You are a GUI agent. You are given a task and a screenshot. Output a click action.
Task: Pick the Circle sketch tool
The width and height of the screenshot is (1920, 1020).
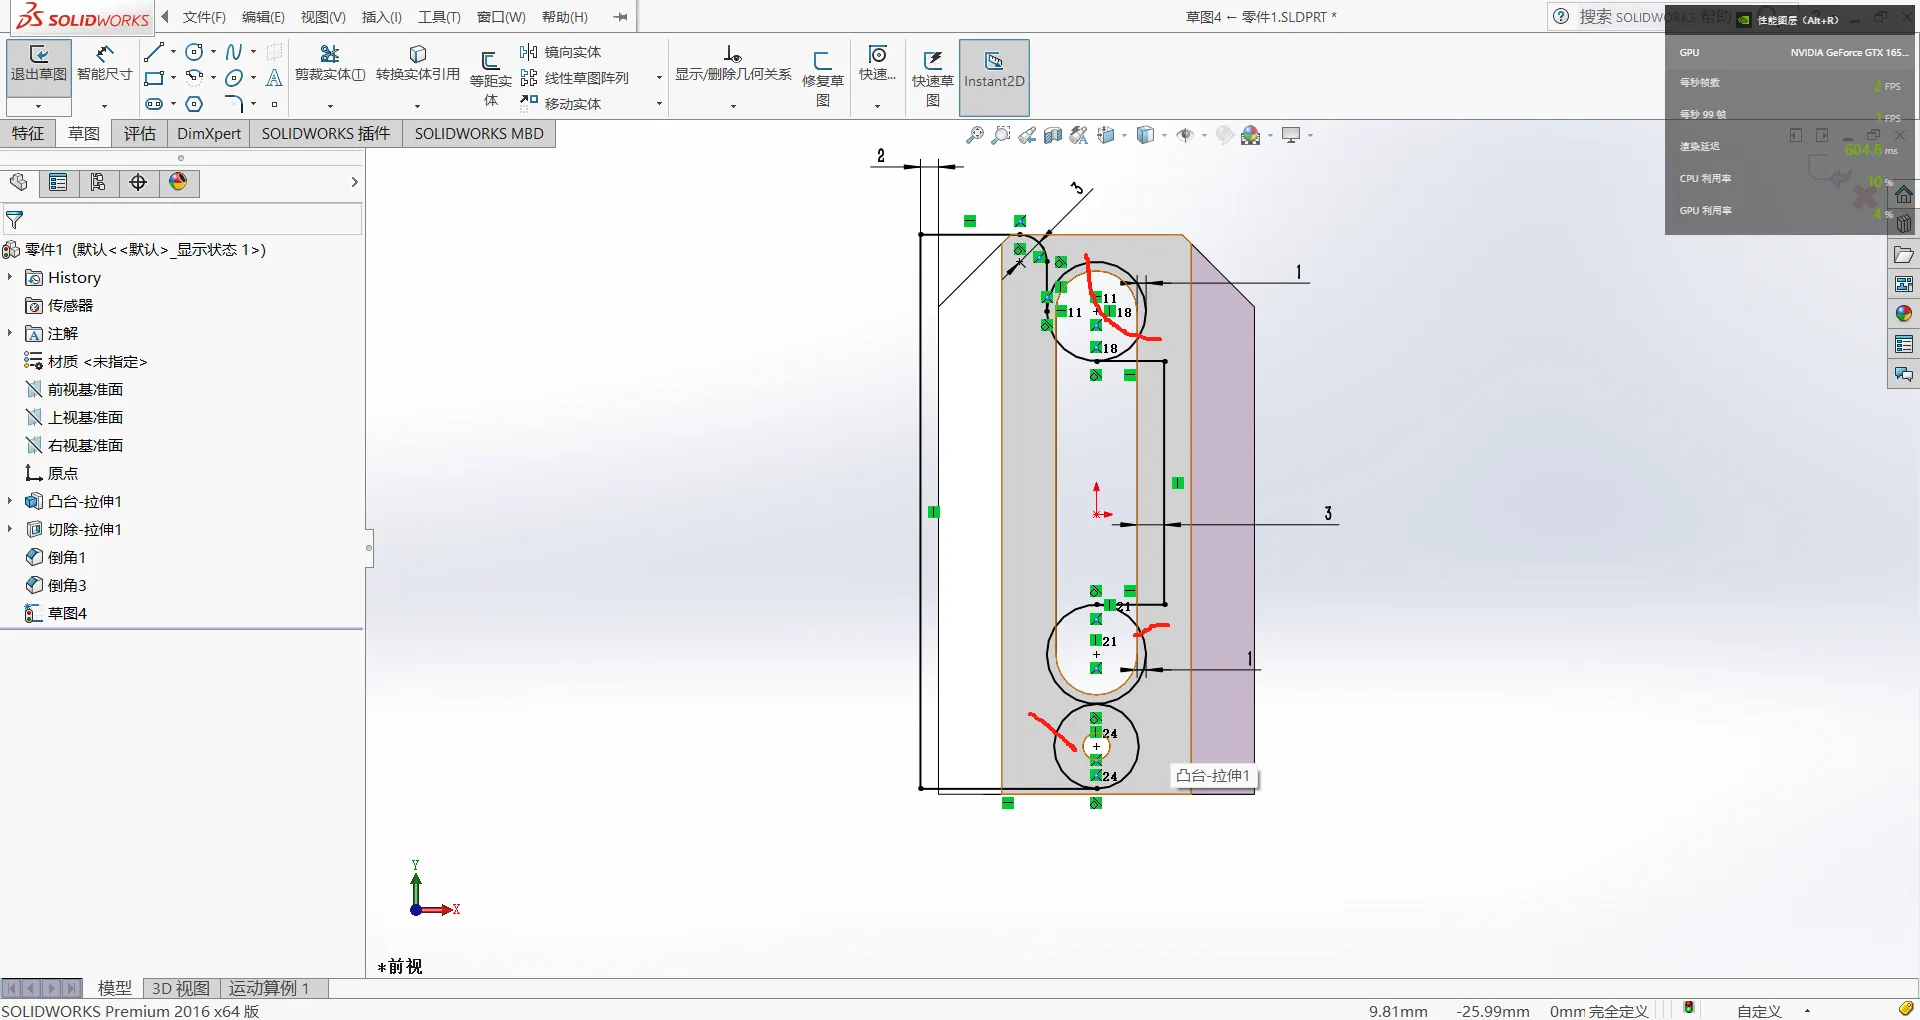pos(194,52)
